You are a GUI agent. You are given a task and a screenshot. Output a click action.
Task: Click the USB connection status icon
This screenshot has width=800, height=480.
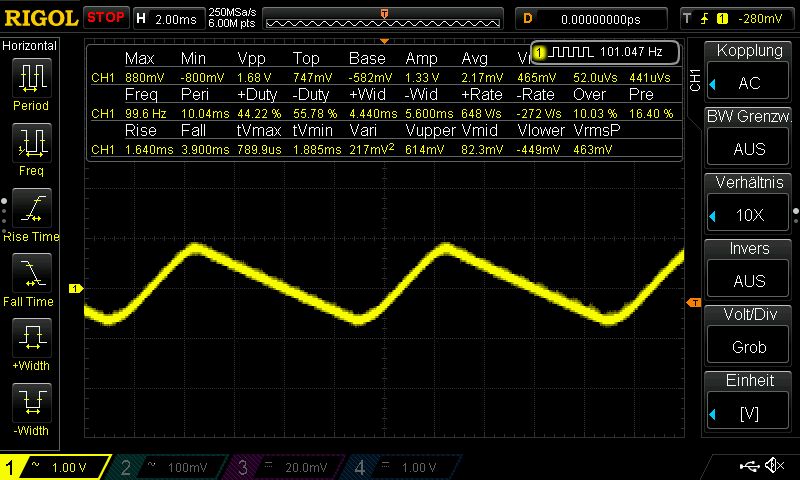click(x=749, y=465)
